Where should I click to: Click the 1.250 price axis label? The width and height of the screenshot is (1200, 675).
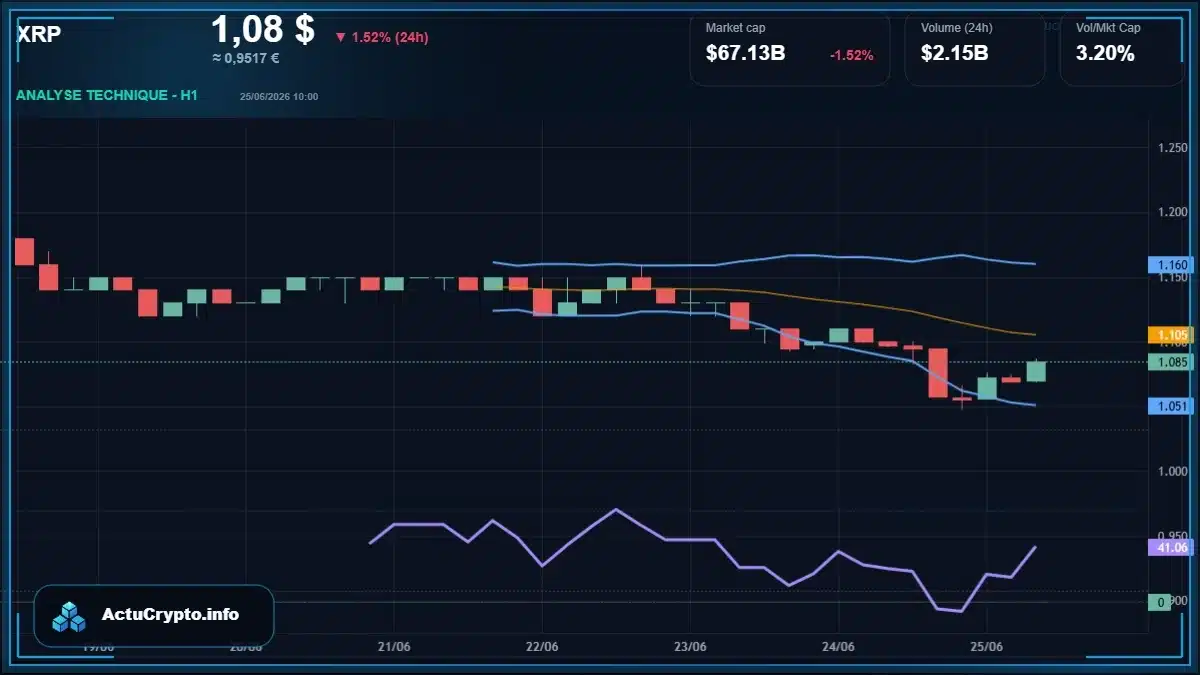pos(1172,148)
